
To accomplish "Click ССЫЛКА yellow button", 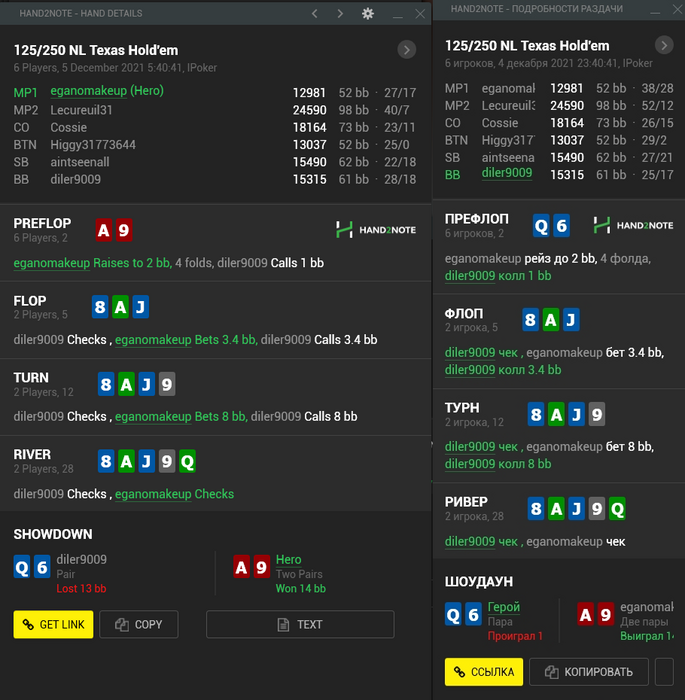I will coord(484,671).
